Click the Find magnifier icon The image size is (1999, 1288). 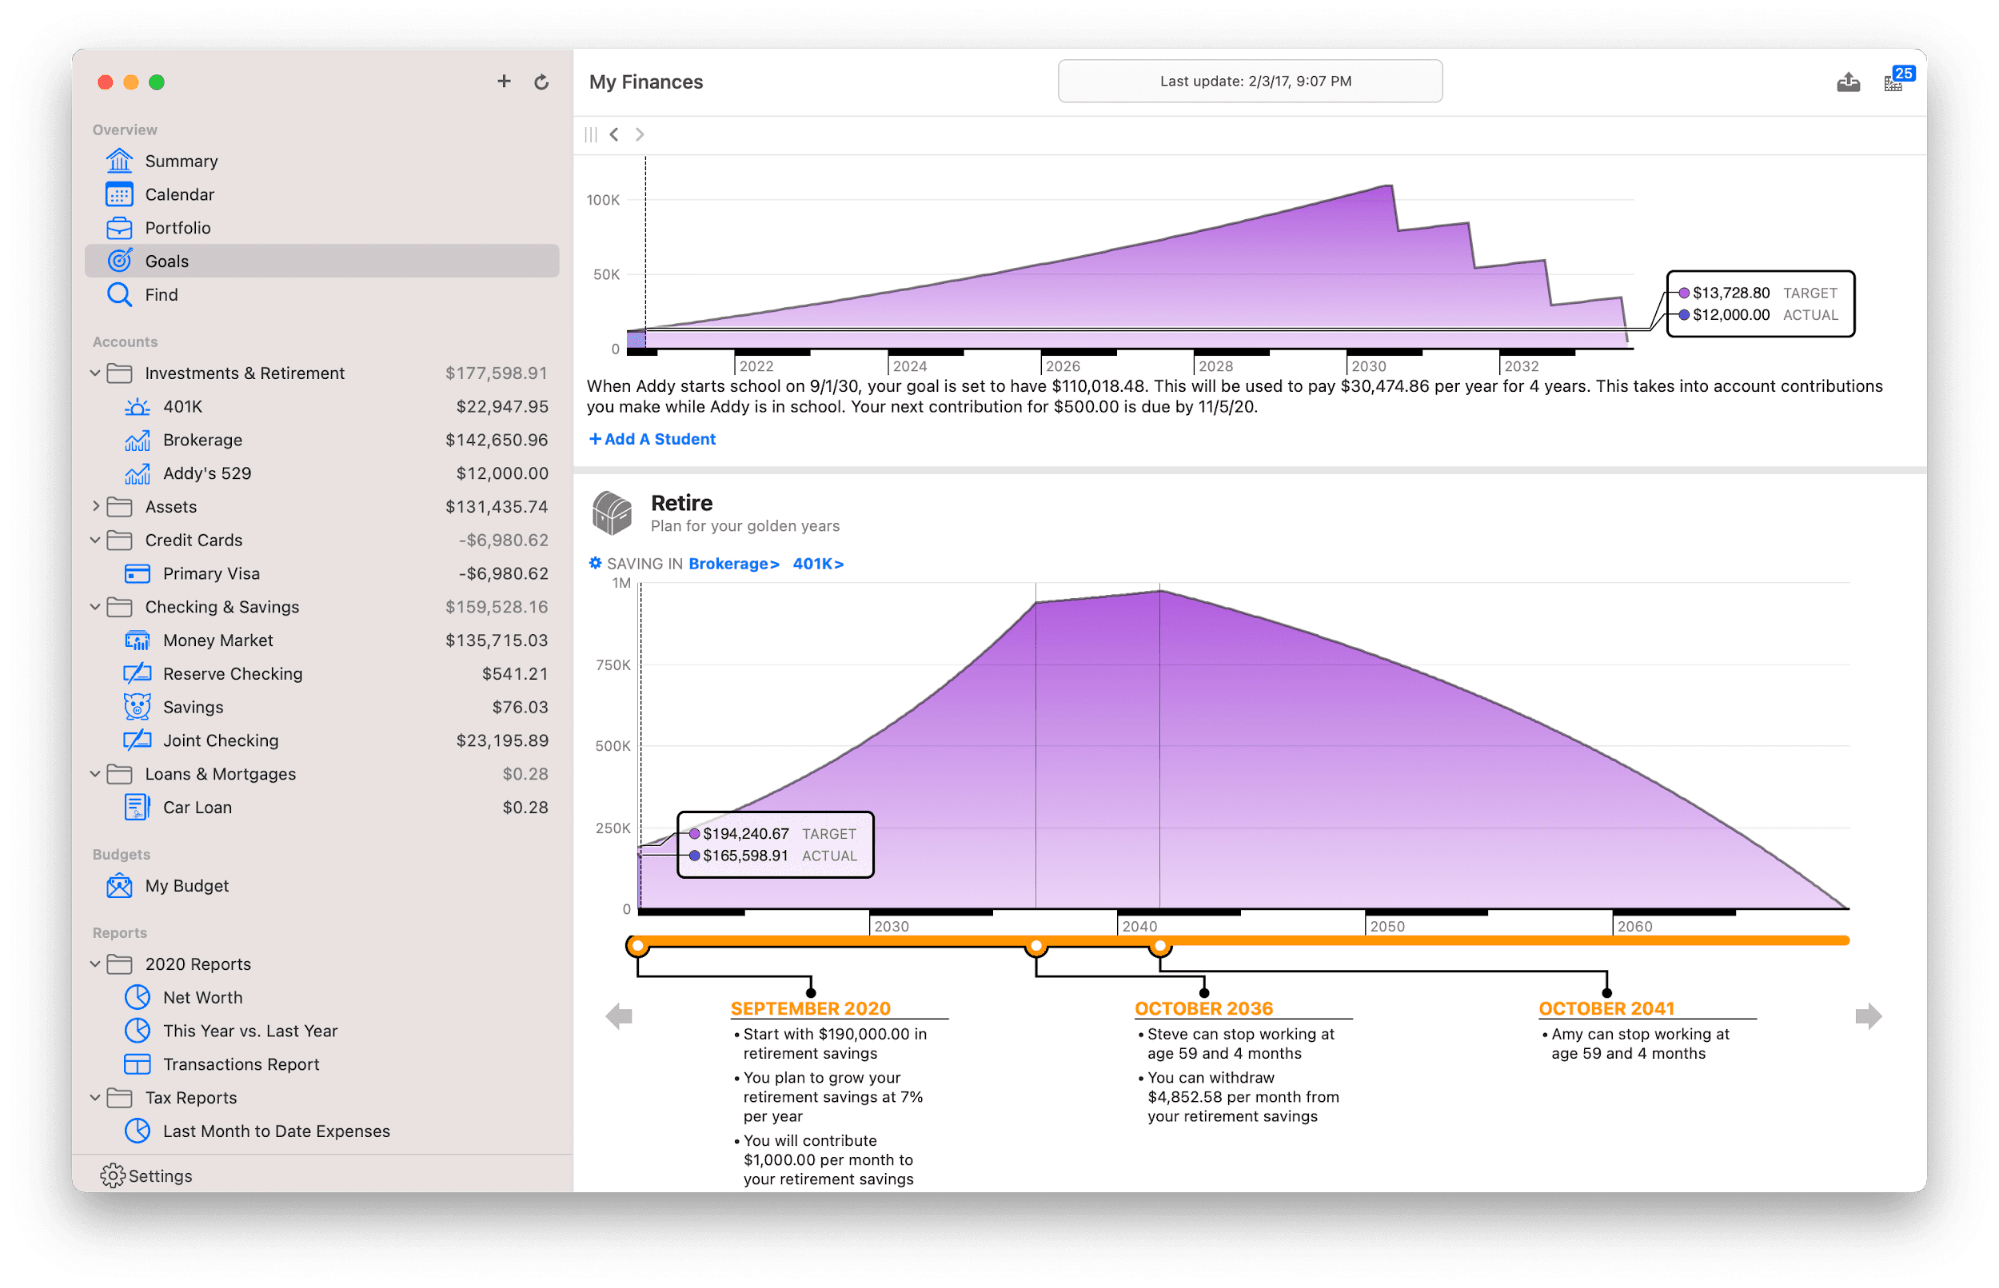coord(119,294)
